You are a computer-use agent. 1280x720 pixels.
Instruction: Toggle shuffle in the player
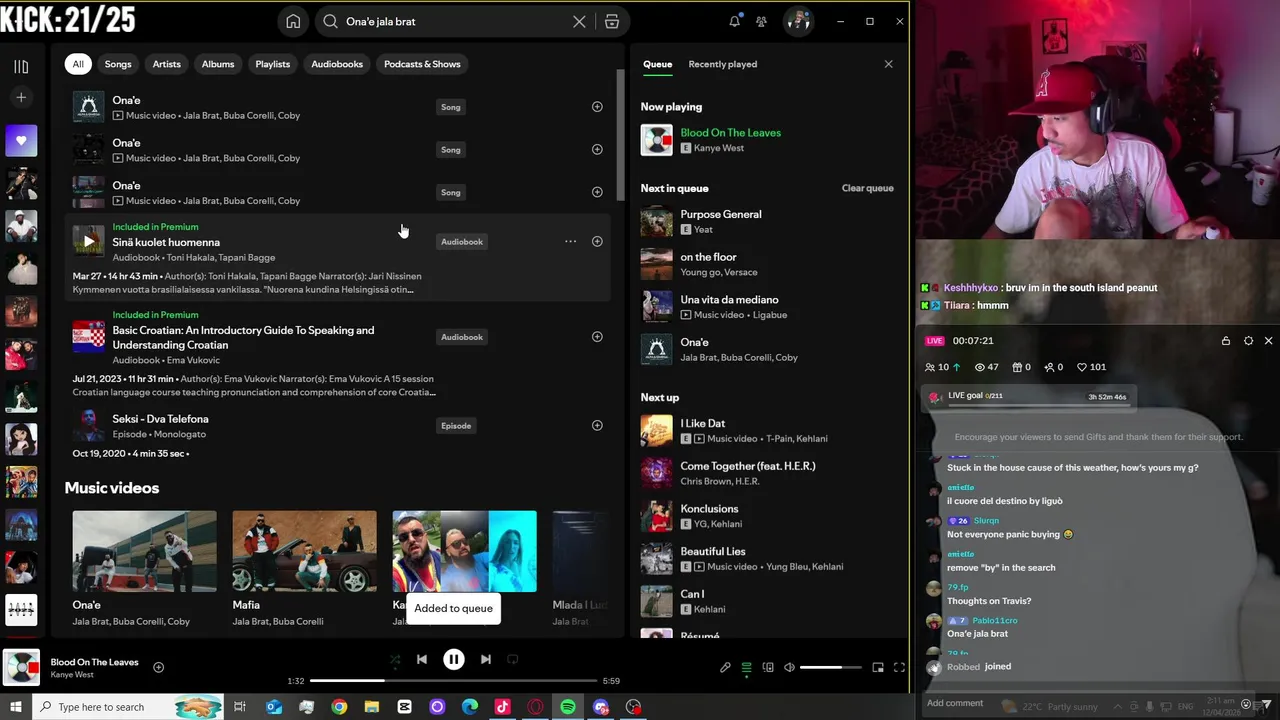click(x=395, y=660)
